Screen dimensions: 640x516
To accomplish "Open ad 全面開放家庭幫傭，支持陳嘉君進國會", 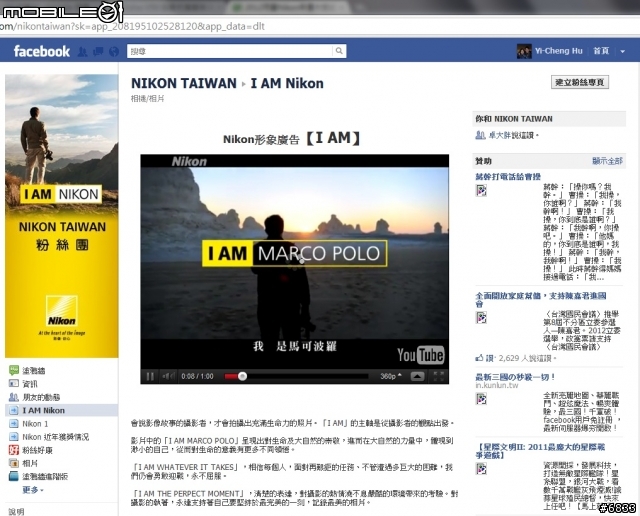I will coord(540,299).
